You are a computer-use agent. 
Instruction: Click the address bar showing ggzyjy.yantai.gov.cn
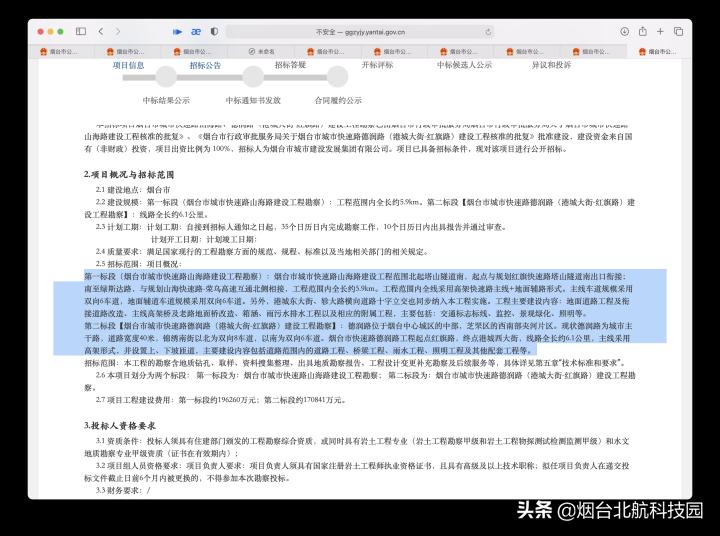click(360, 32)
